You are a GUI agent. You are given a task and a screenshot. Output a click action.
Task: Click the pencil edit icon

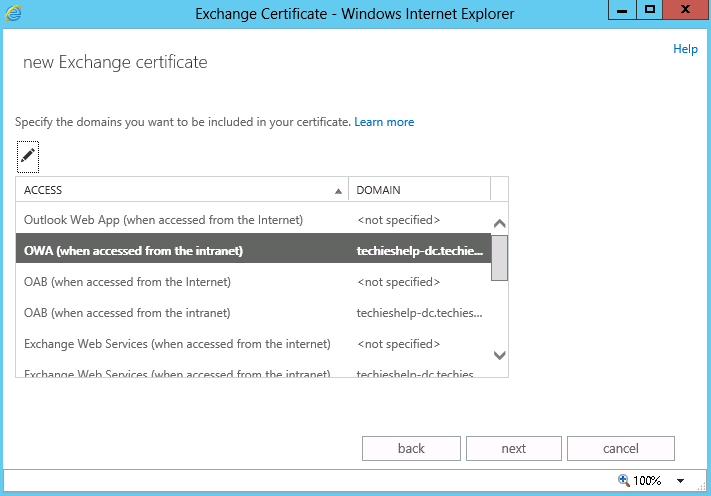coord(28,156)
